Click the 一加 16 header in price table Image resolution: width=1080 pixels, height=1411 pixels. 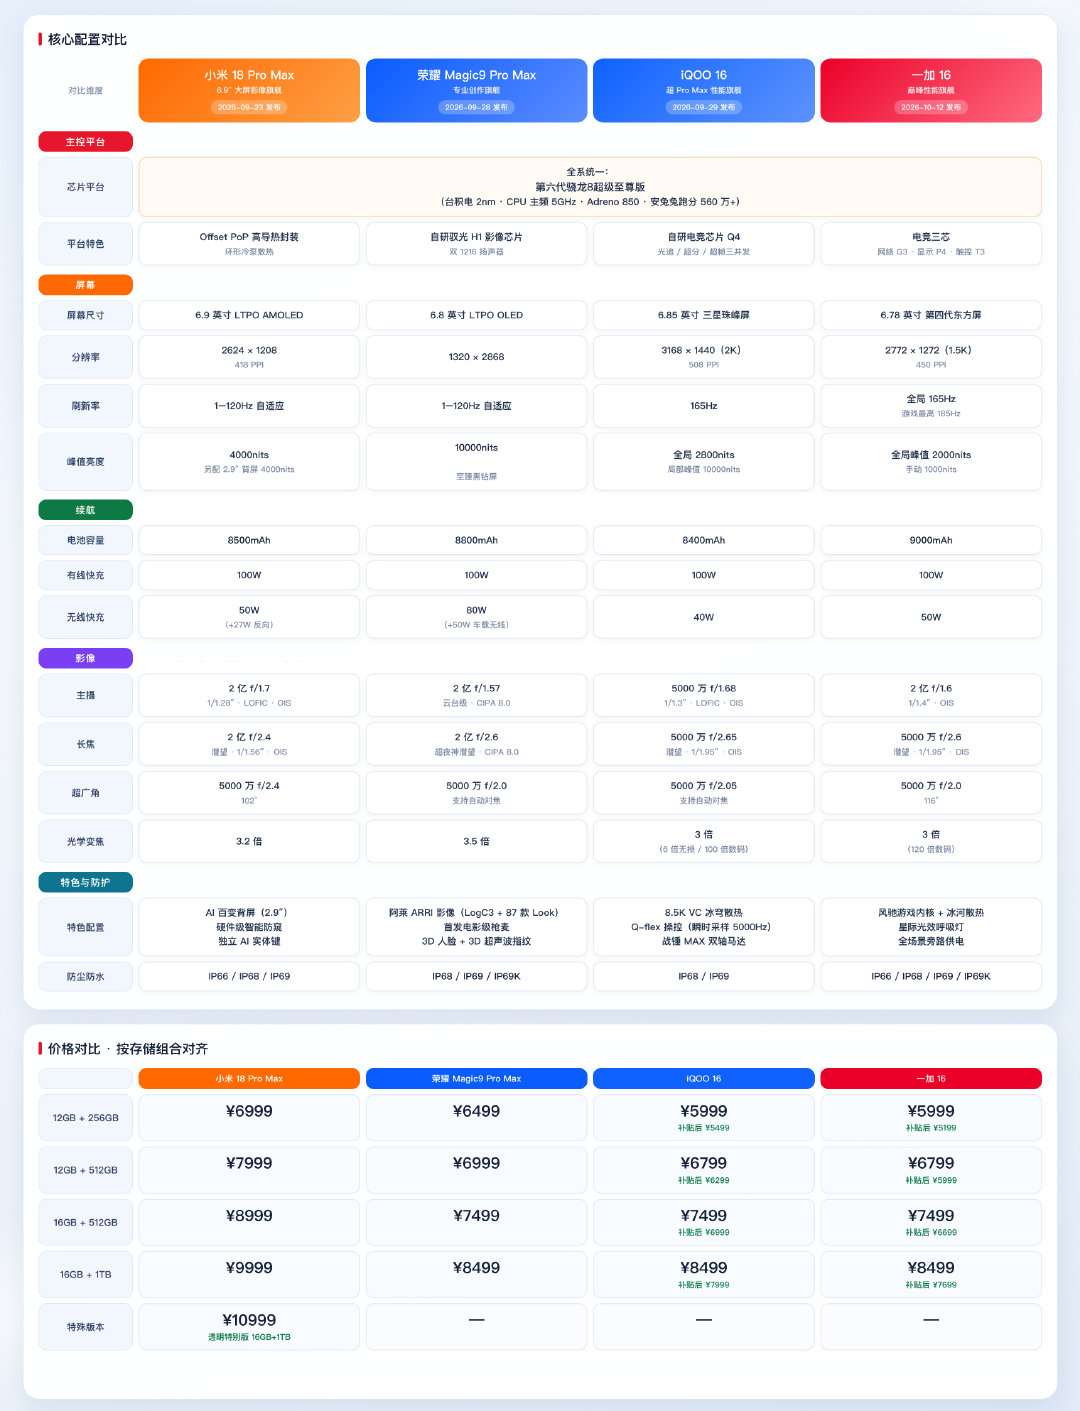[x=931, y=1079]
